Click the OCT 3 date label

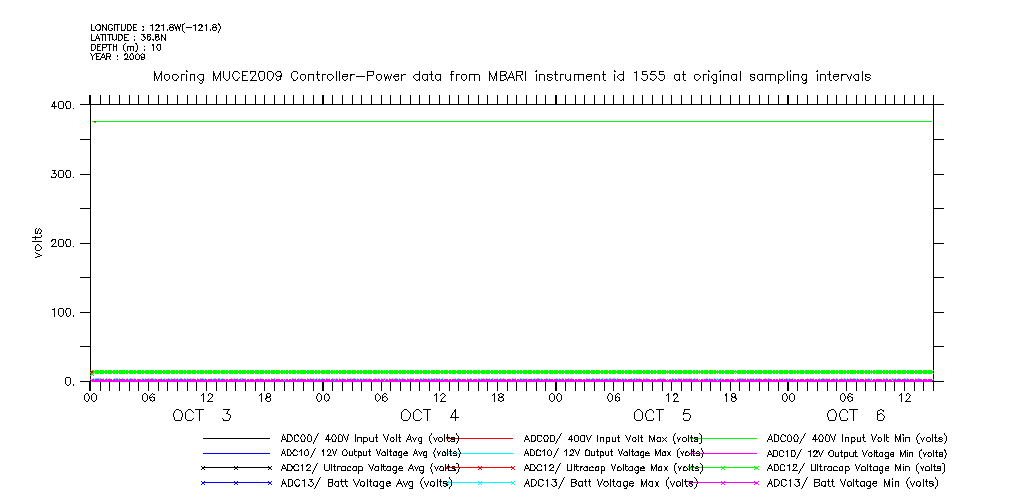202,416
